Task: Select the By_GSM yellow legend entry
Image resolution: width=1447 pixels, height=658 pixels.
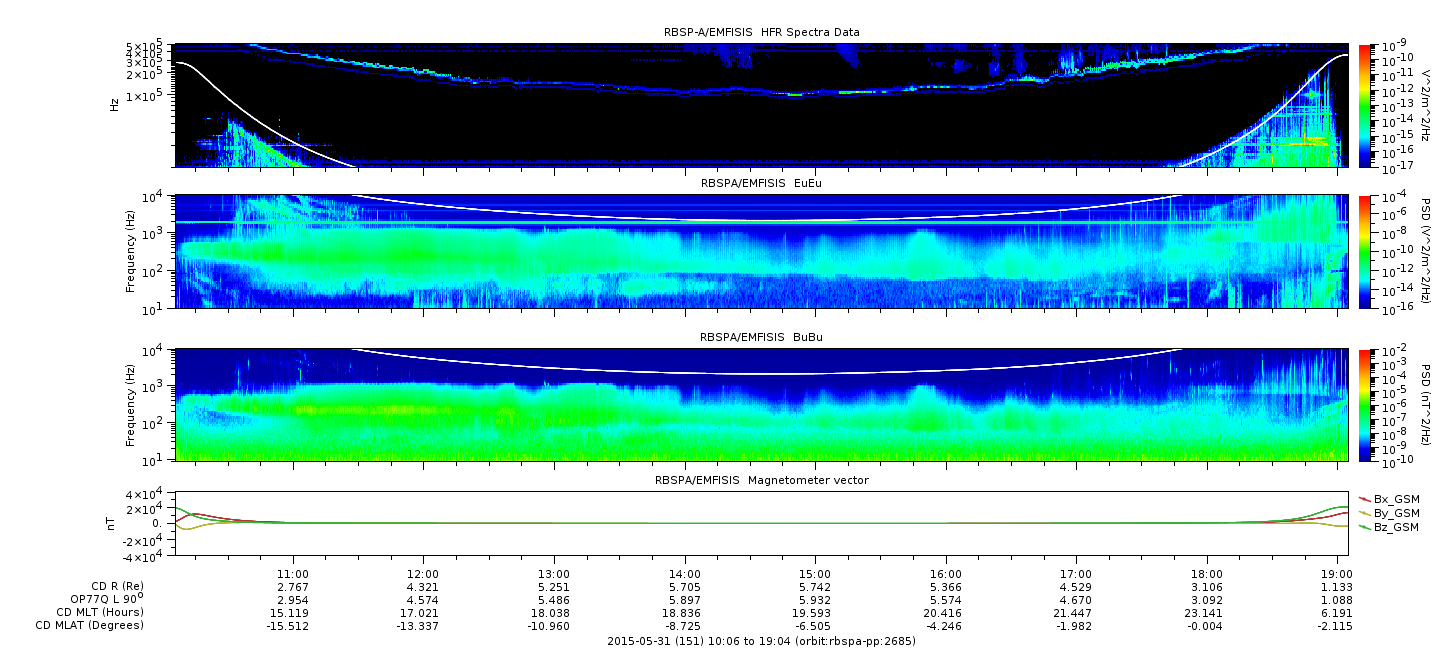Action: (1394, 512)
